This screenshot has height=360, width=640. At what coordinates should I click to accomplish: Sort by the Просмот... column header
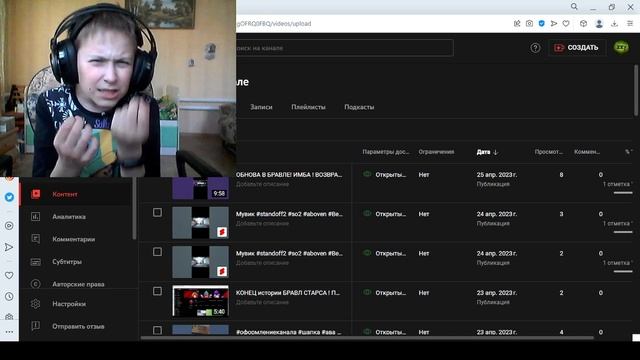pos(549,152)
